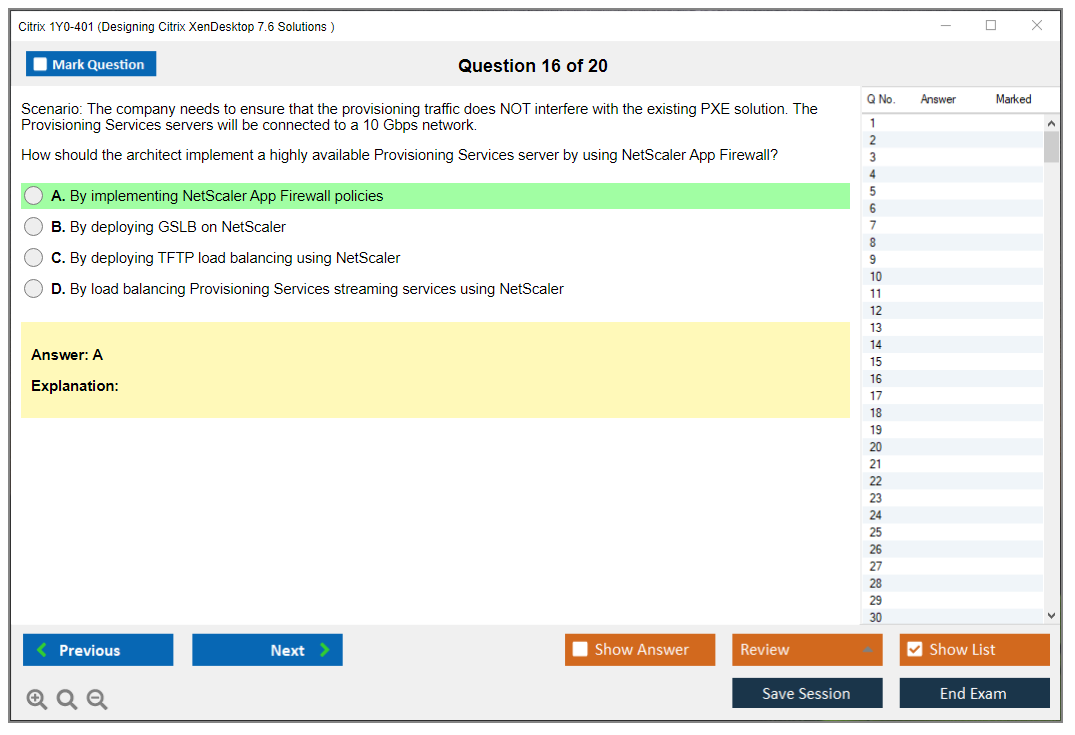Uncheck the Show List checkbox
Screen dimensions: 1075x735
914,650
